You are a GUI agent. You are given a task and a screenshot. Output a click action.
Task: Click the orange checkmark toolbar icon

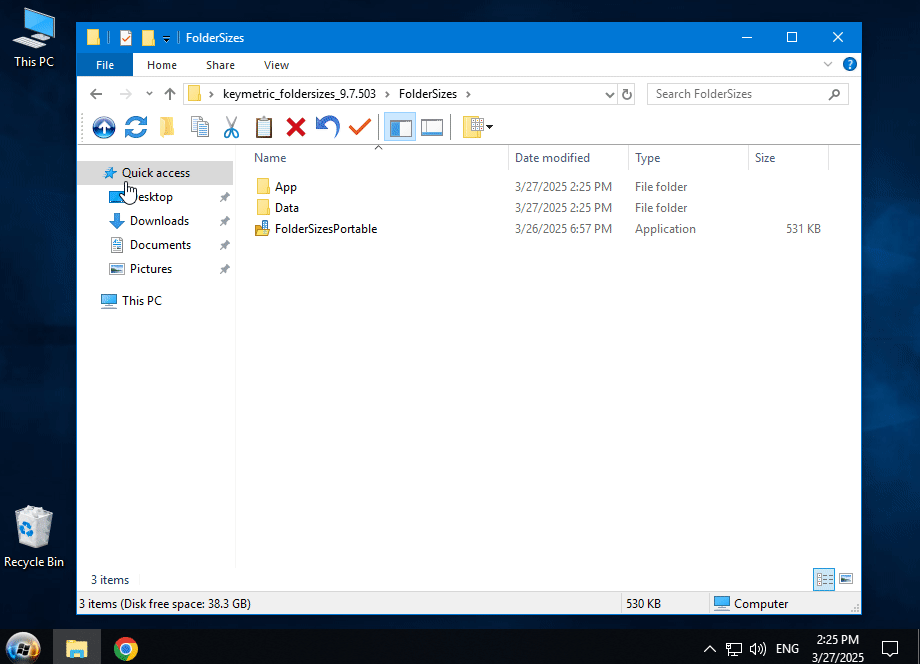(x=360, y=127)
